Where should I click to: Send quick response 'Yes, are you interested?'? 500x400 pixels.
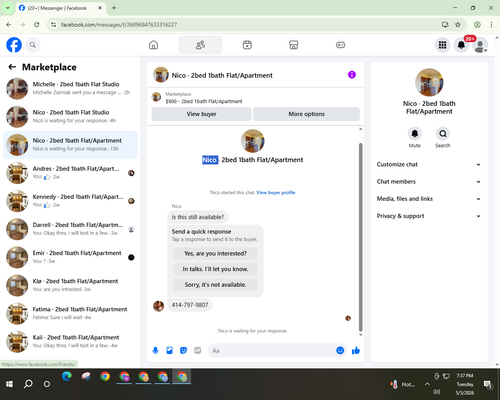pos(215,254)
